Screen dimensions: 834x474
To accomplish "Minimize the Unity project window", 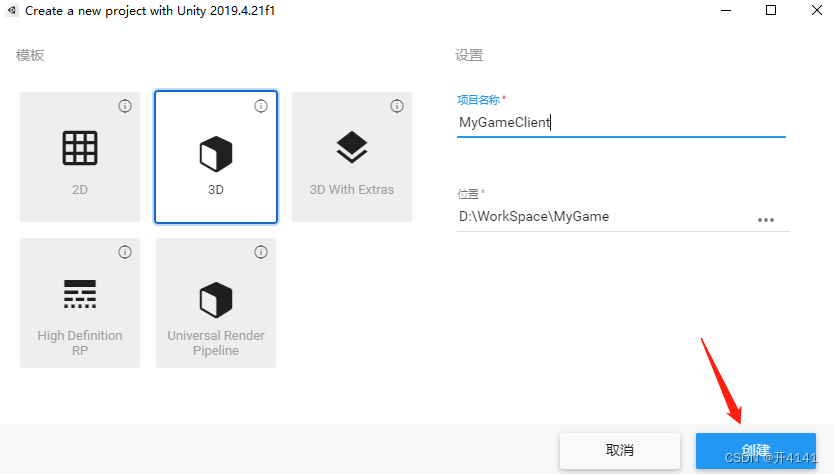I will 726,10.
